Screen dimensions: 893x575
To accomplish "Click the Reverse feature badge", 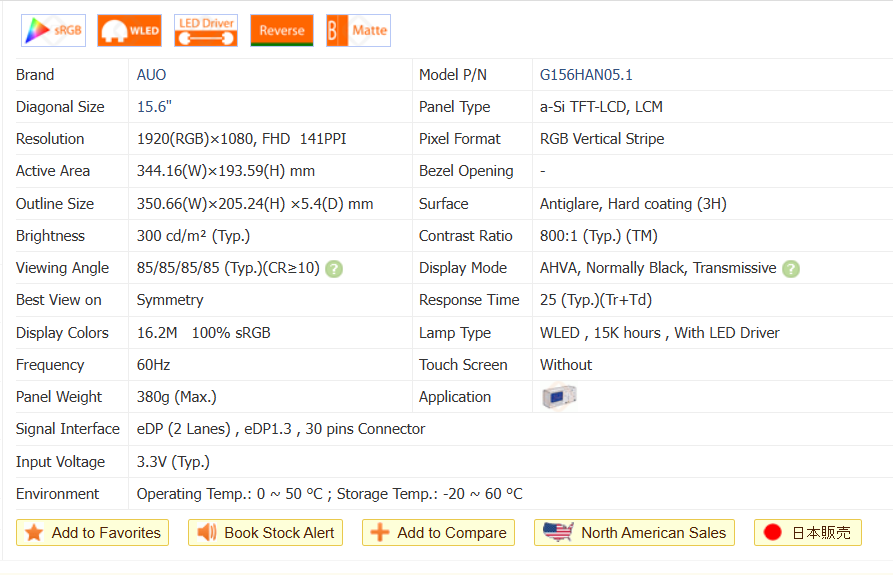I will [x=281, y=30].
